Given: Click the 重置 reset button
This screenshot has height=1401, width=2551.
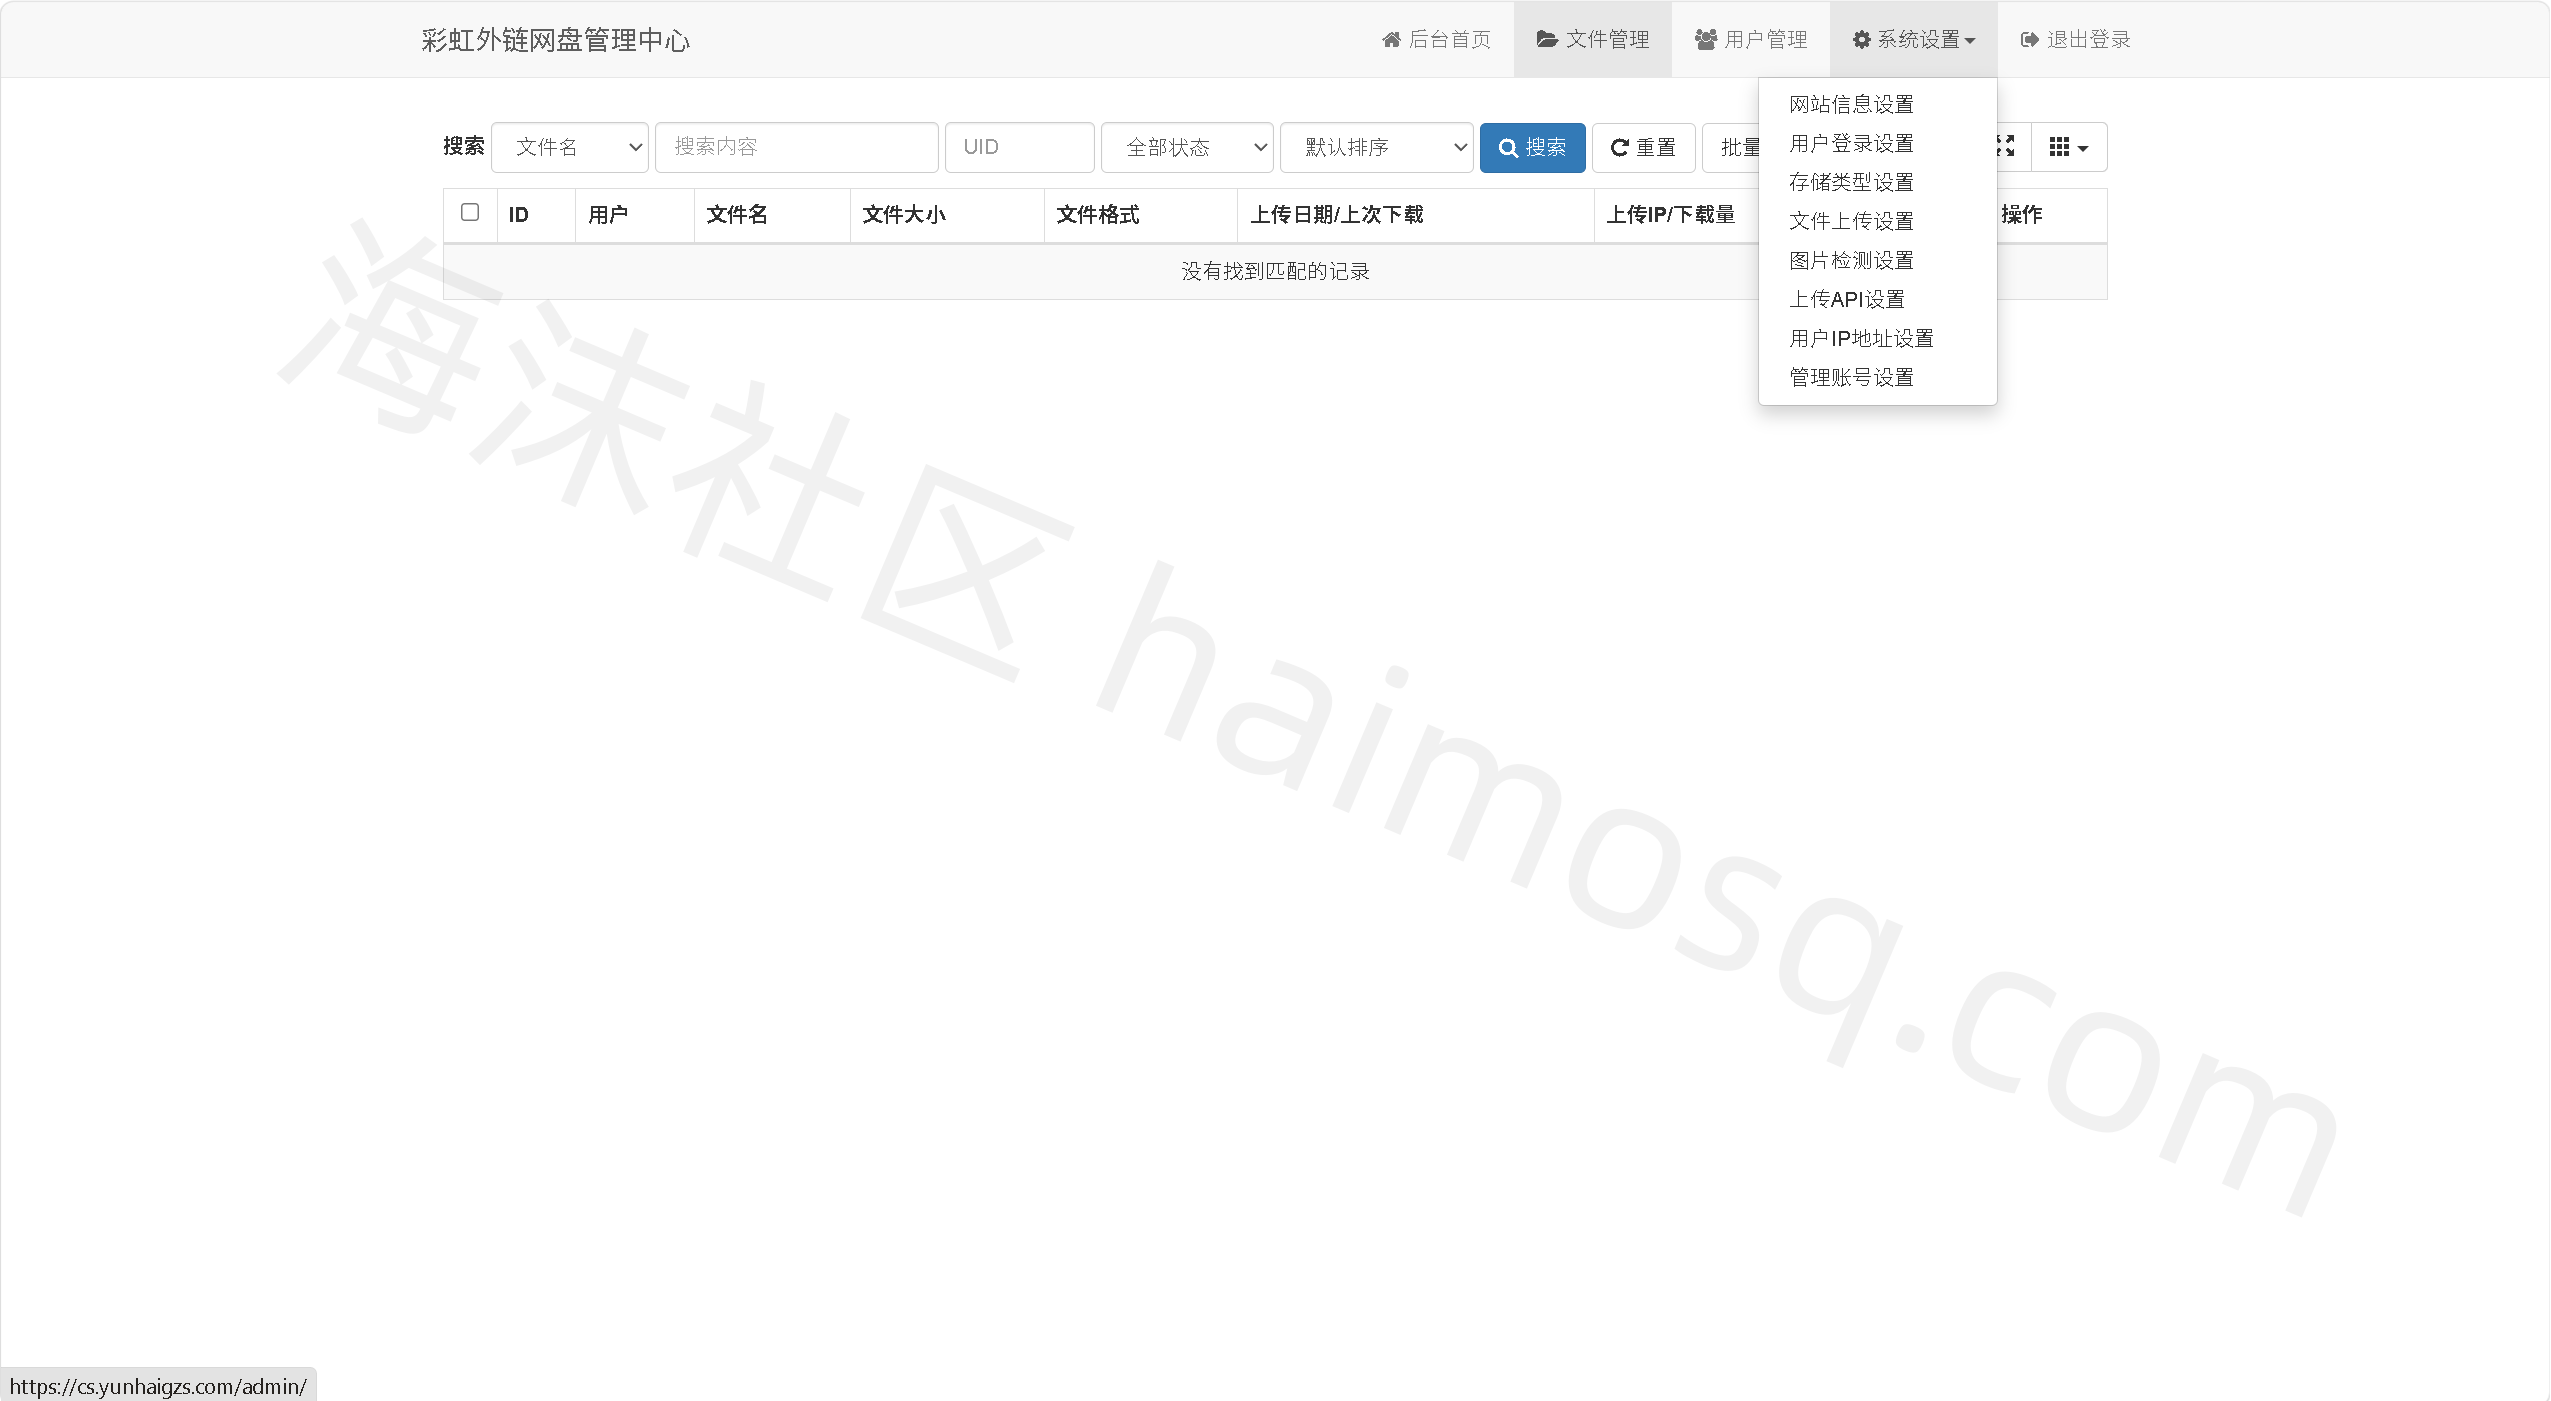Looking at the screenshot, I should (1643, 147).
